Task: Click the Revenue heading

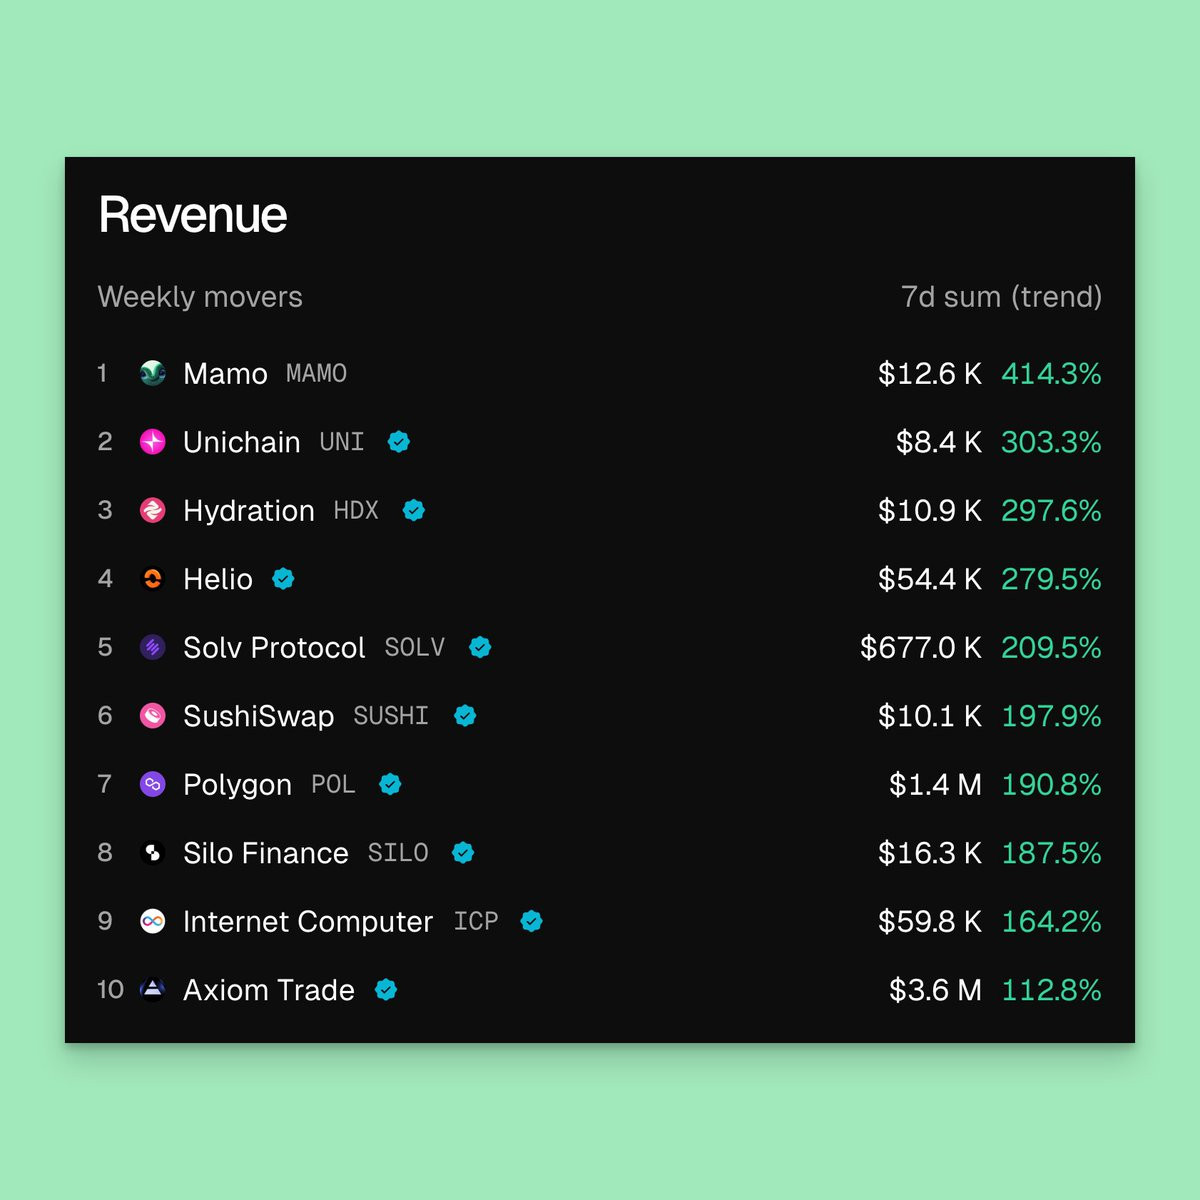Action: (193, 215)
